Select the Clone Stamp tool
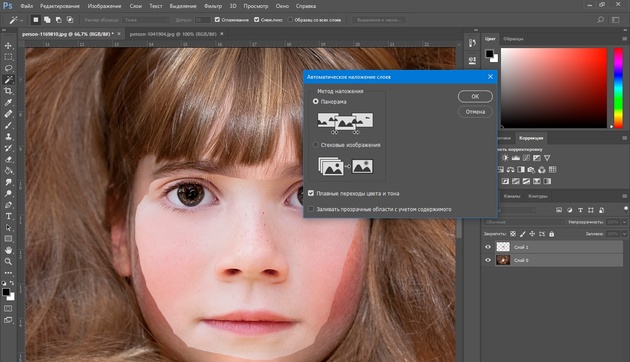Image resolution: width=630 pixels, height=362 pixels. [x=8, y=137]
